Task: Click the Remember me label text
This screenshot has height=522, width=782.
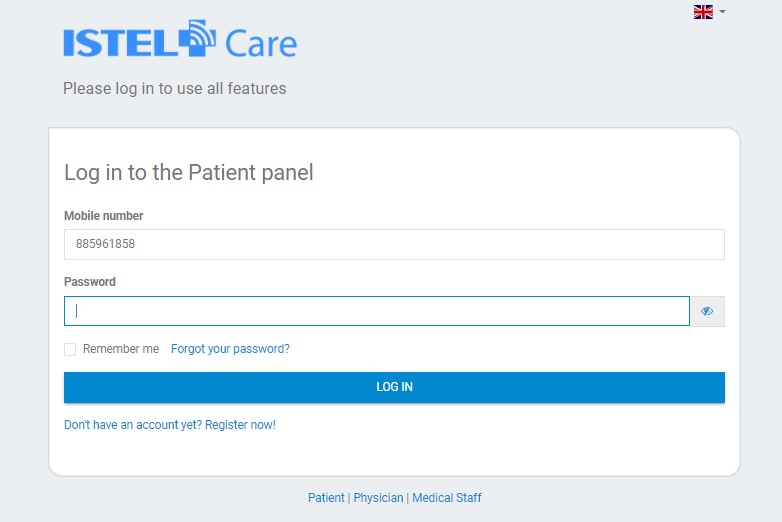Action: (x=121, y=349)
